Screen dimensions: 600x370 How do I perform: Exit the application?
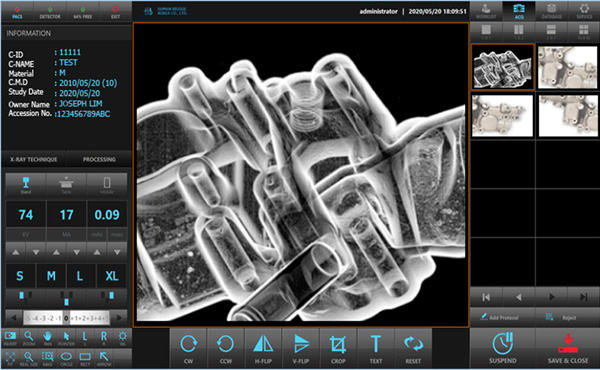point(115,12)
